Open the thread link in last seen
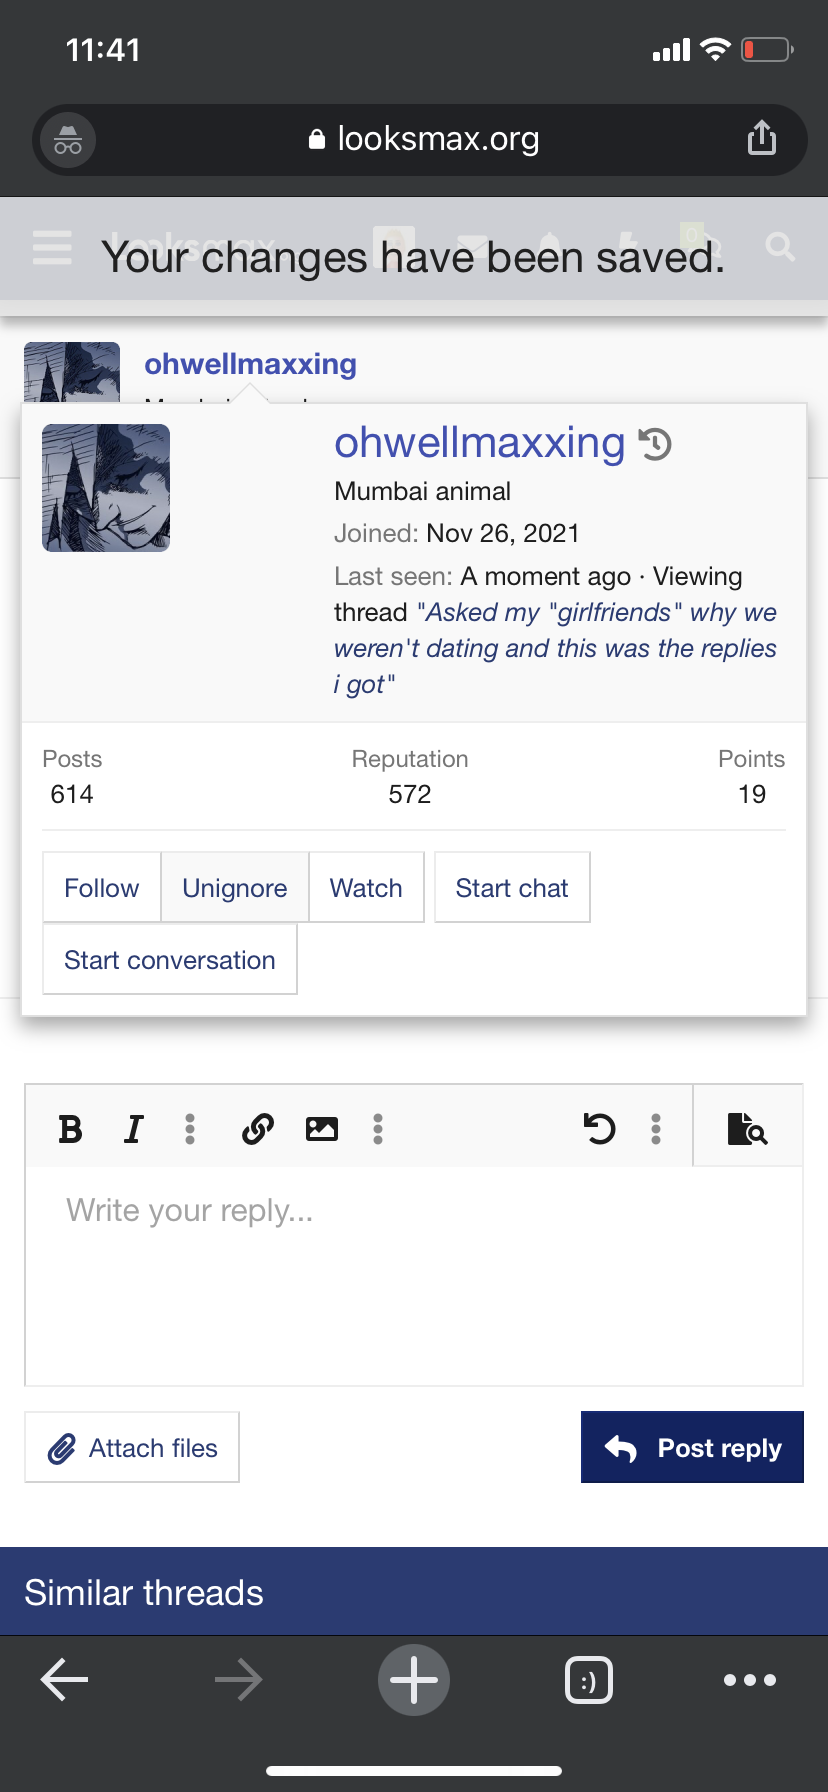The image size is (828, 1792). pyautogui.click(x=555, y=648)
